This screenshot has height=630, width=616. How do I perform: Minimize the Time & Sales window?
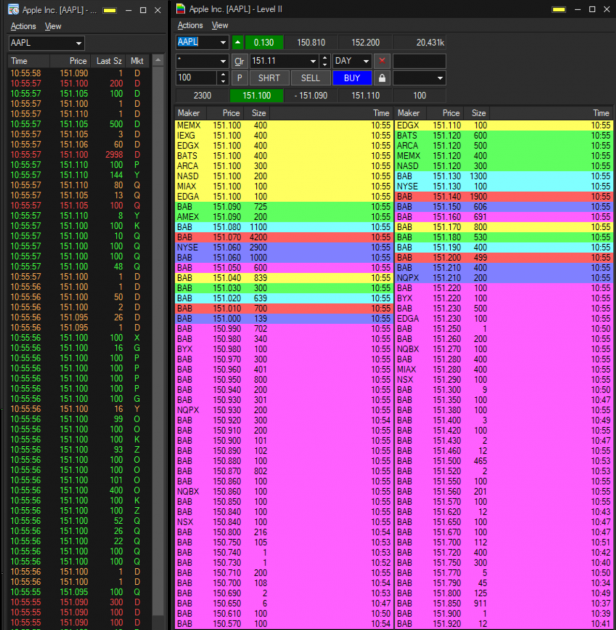[x=129, y=10]
